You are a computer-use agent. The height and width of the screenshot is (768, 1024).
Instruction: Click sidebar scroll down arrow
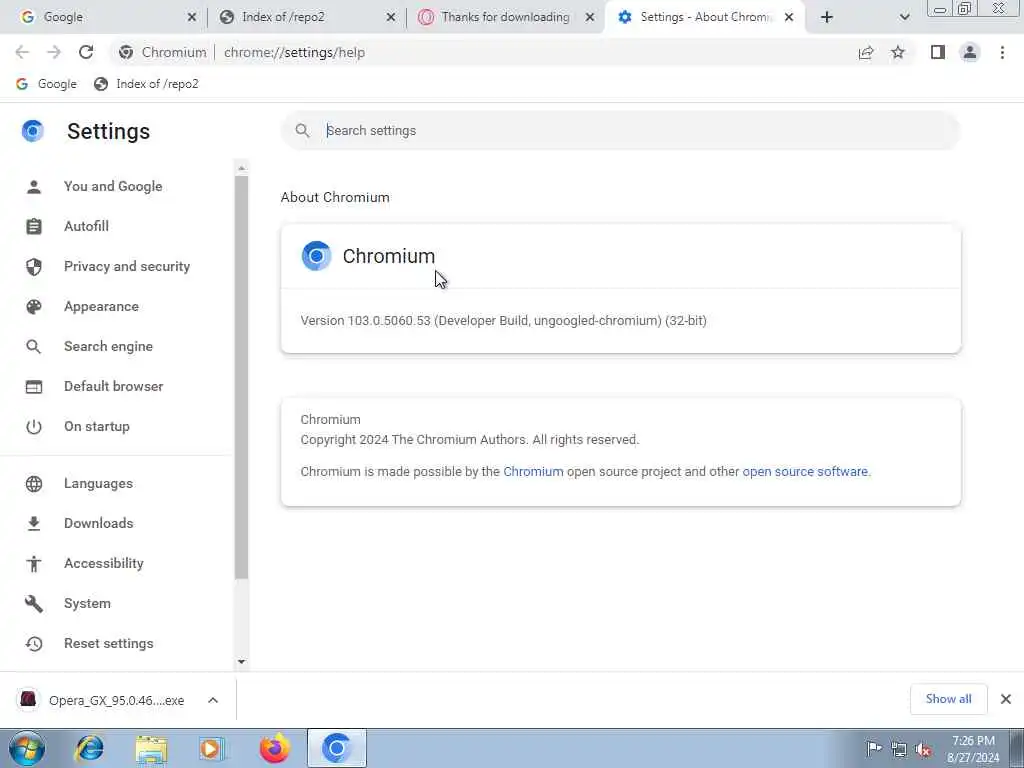click(242, 662)
